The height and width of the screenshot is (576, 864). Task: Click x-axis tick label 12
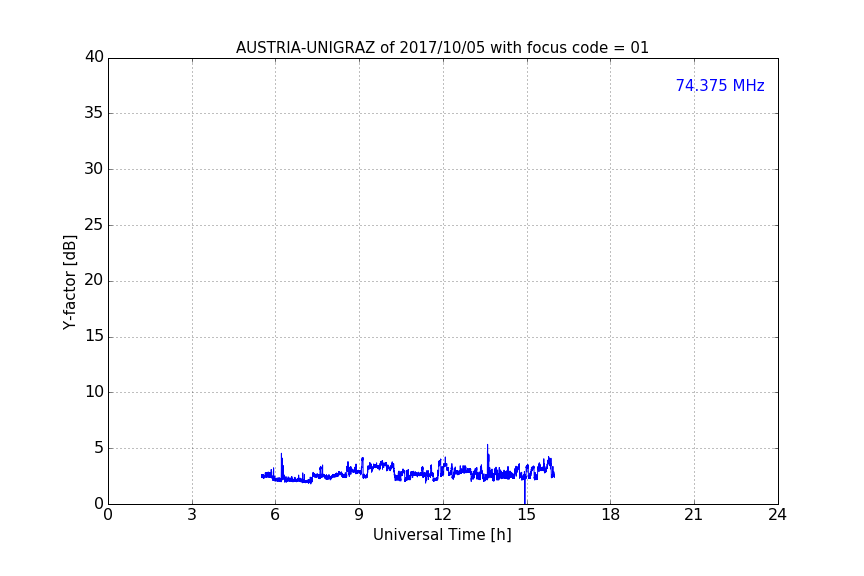[x=442, y=515]
